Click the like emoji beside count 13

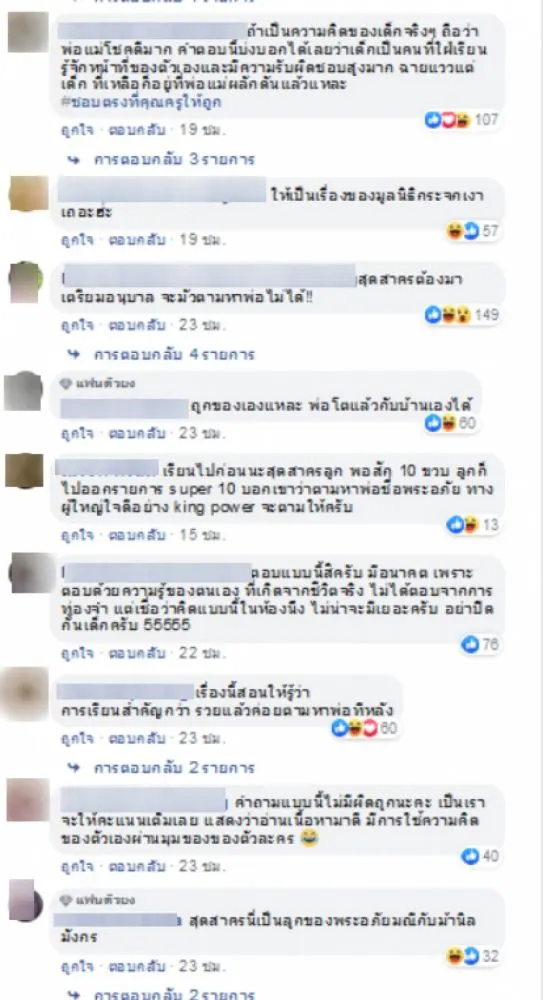454,525
